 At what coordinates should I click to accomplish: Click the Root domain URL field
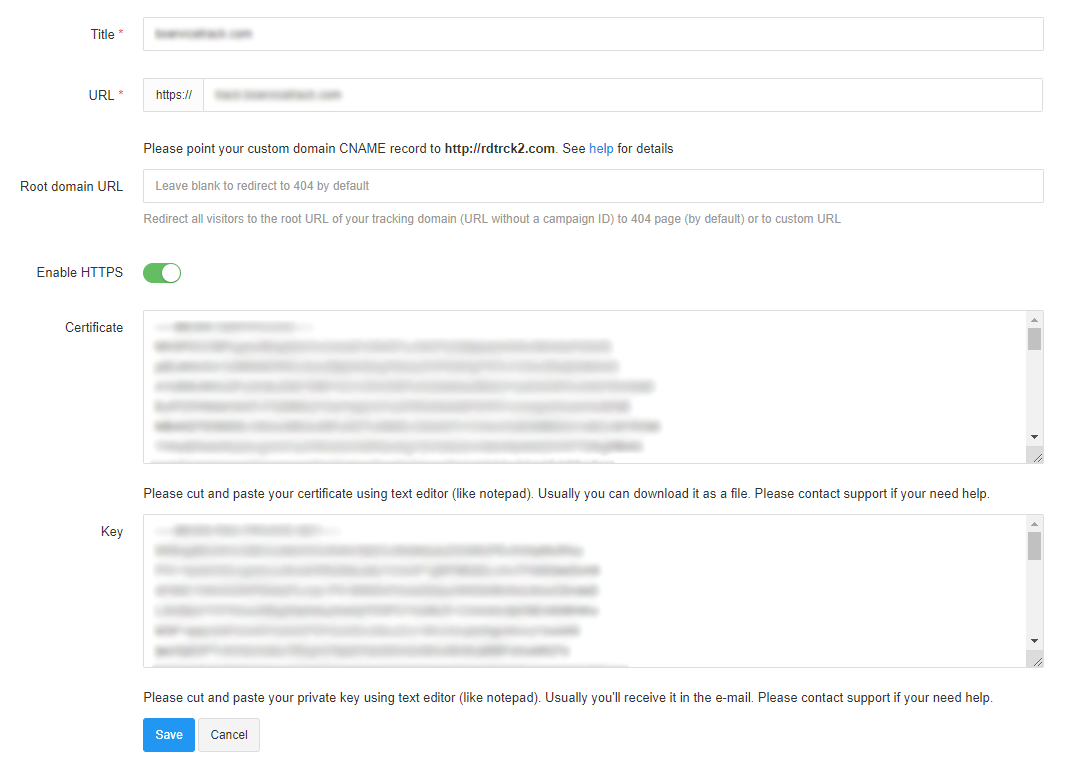pyautogui.click(x=593, y=186)
